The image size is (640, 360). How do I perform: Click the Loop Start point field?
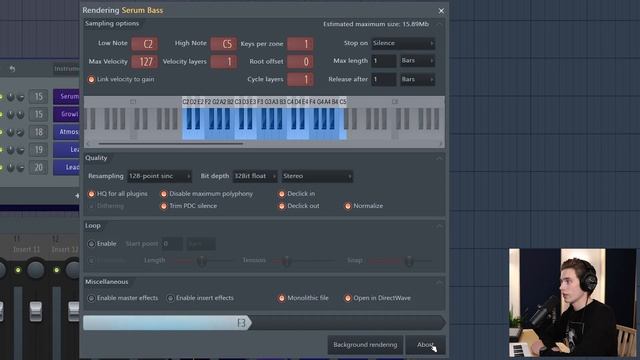tap(172, 244)
